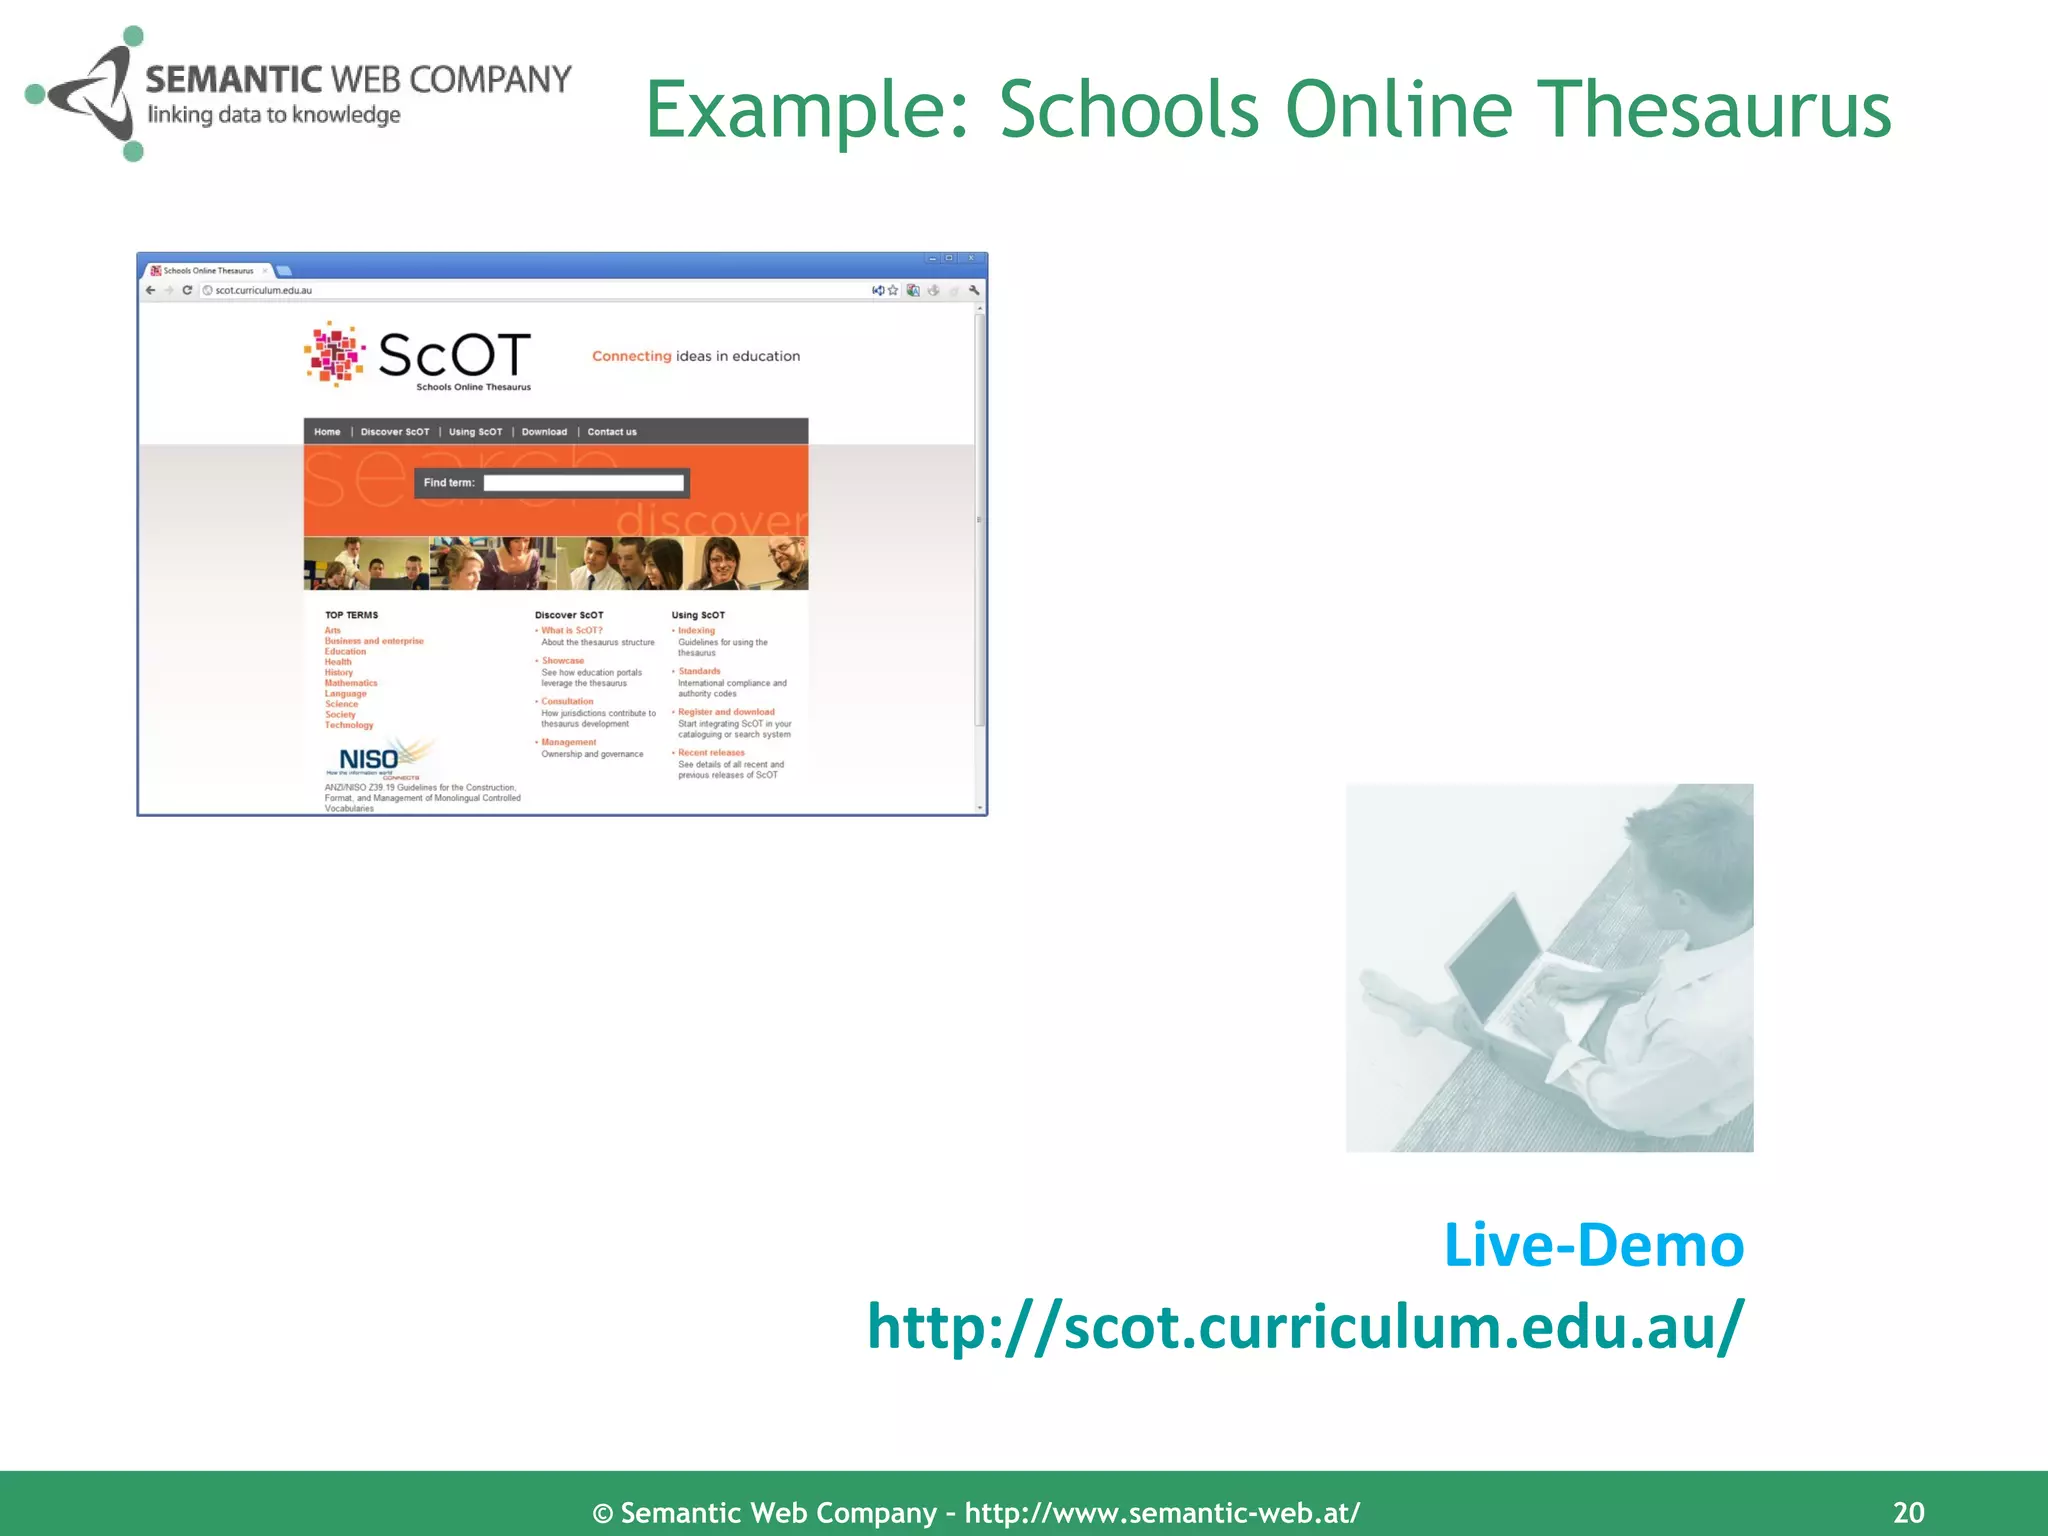Open the Business and enterprise top term
The height and width of the screenshot is (1536, 2048).
tap(374, 641)
